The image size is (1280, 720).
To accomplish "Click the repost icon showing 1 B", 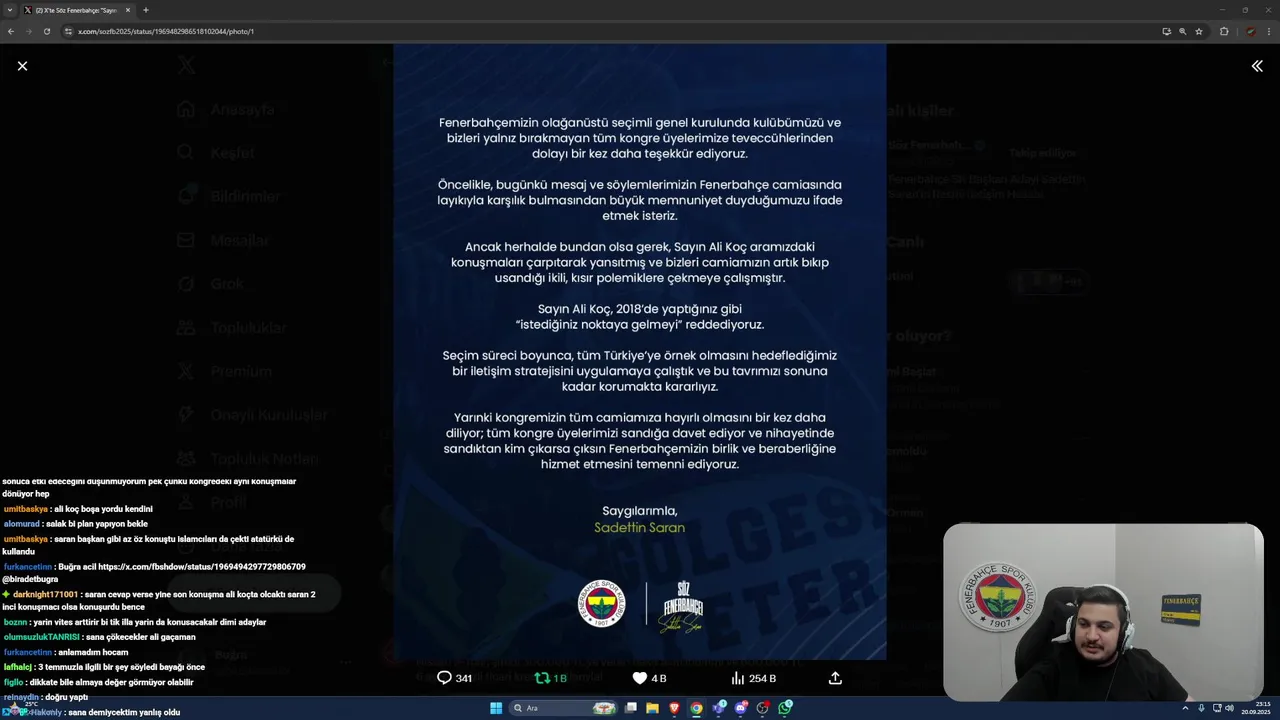I will click(550, 678).
